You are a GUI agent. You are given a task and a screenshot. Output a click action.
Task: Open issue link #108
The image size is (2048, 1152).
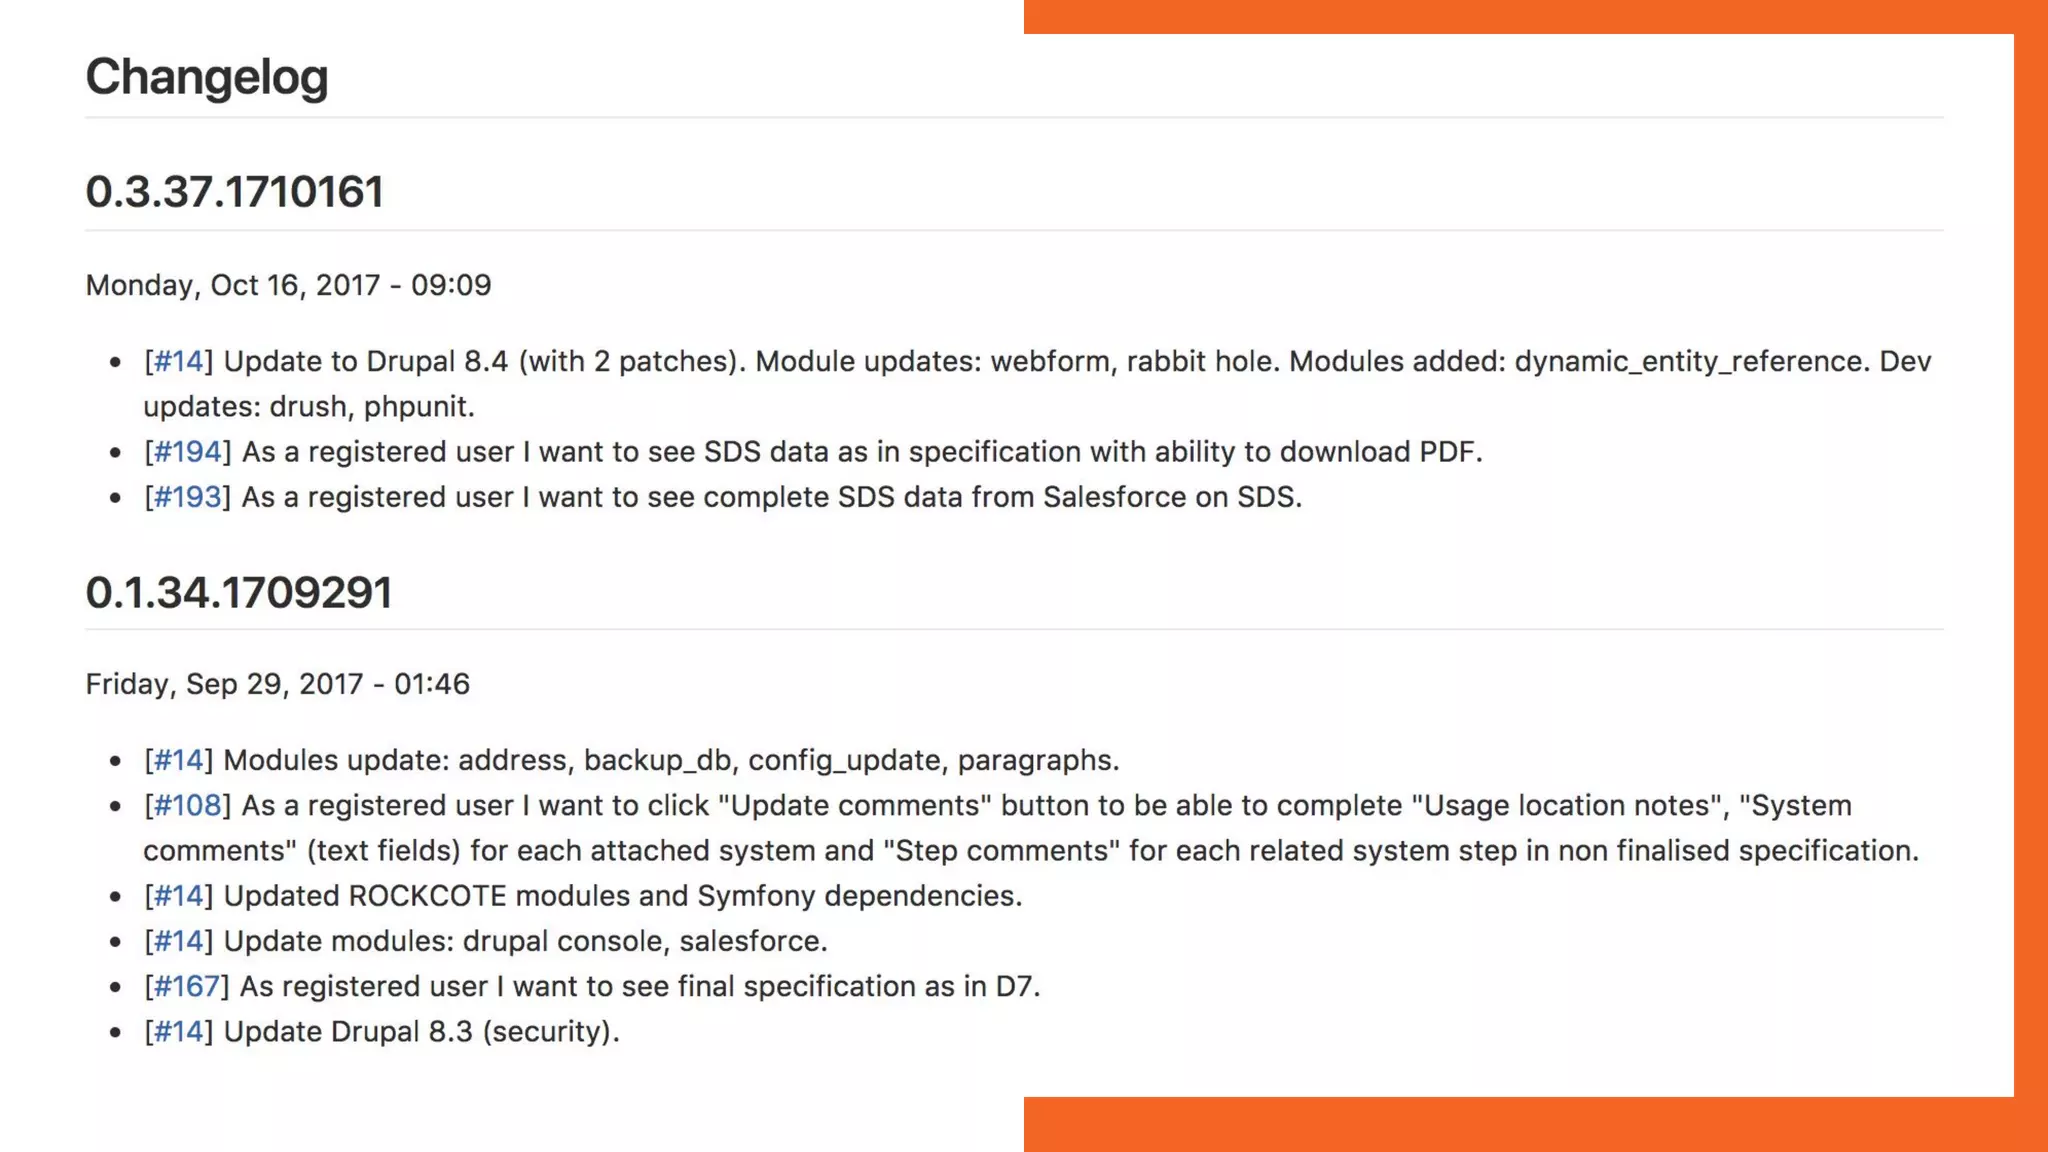(187, 805)
